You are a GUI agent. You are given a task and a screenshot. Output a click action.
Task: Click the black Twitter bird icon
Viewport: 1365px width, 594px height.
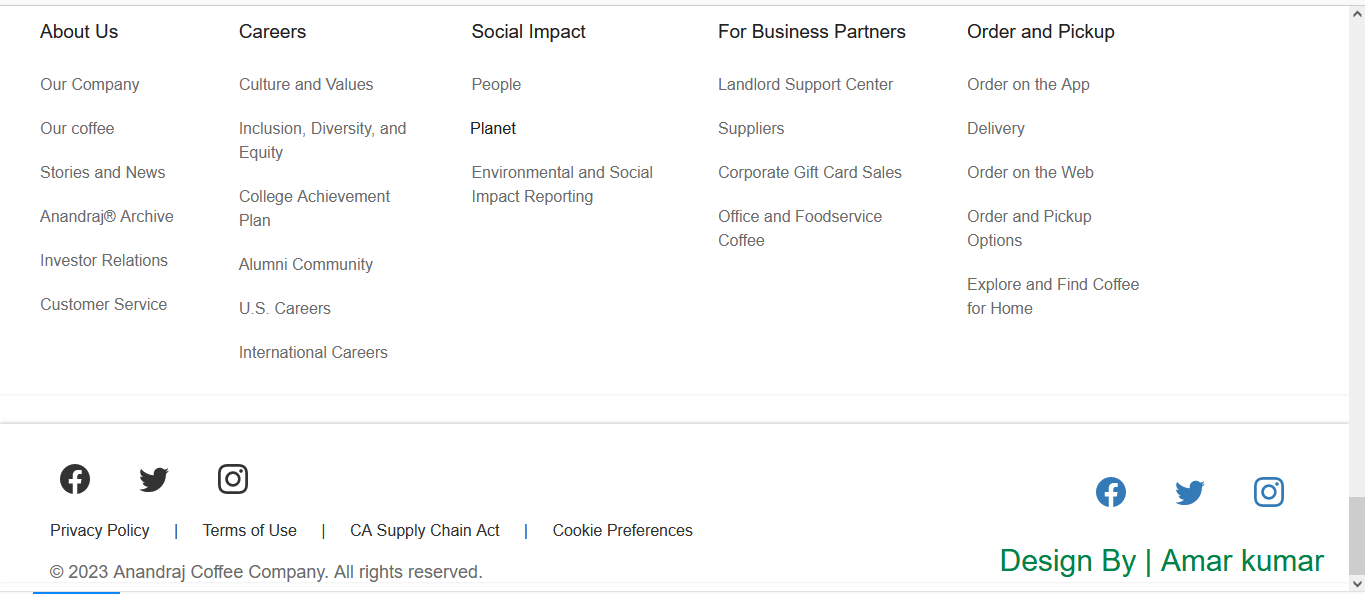(154, 480)
